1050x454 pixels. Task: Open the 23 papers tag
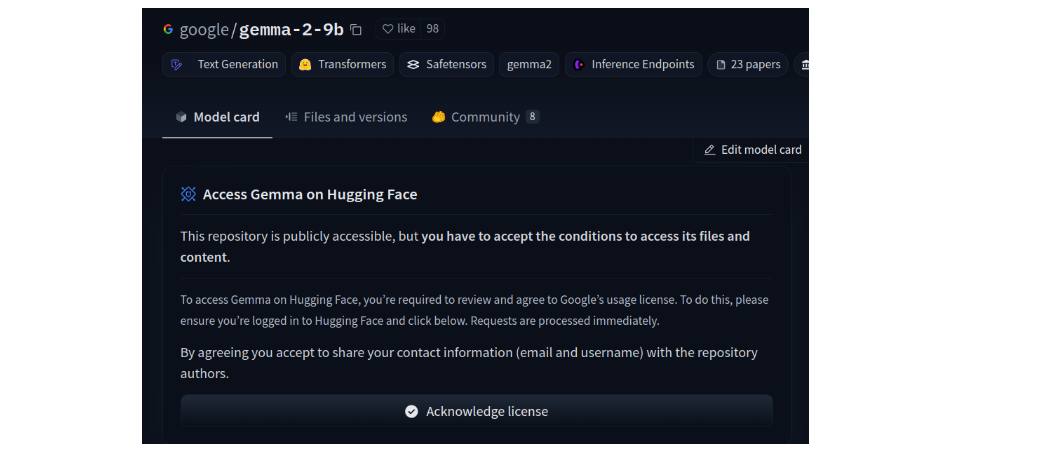click(x=748, y=64)
